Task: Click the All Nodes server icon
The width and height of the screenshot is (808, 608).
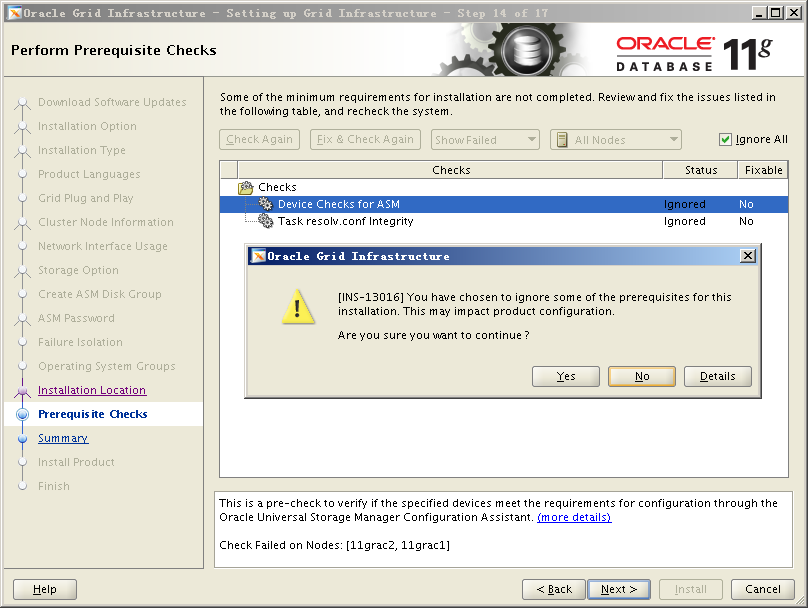Action: click(561, 140)
